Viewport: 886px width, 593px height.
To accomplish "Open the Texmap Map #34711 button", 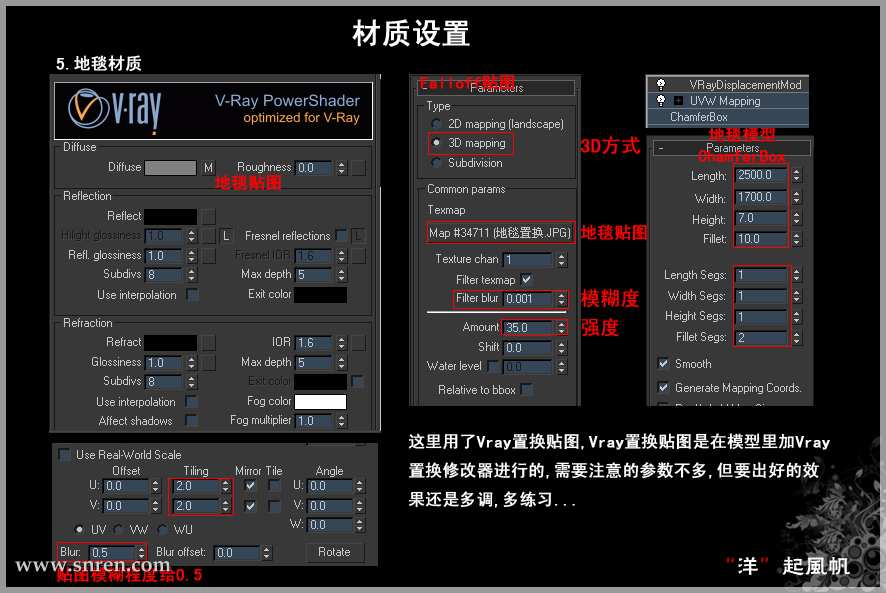I will (500, 233).
